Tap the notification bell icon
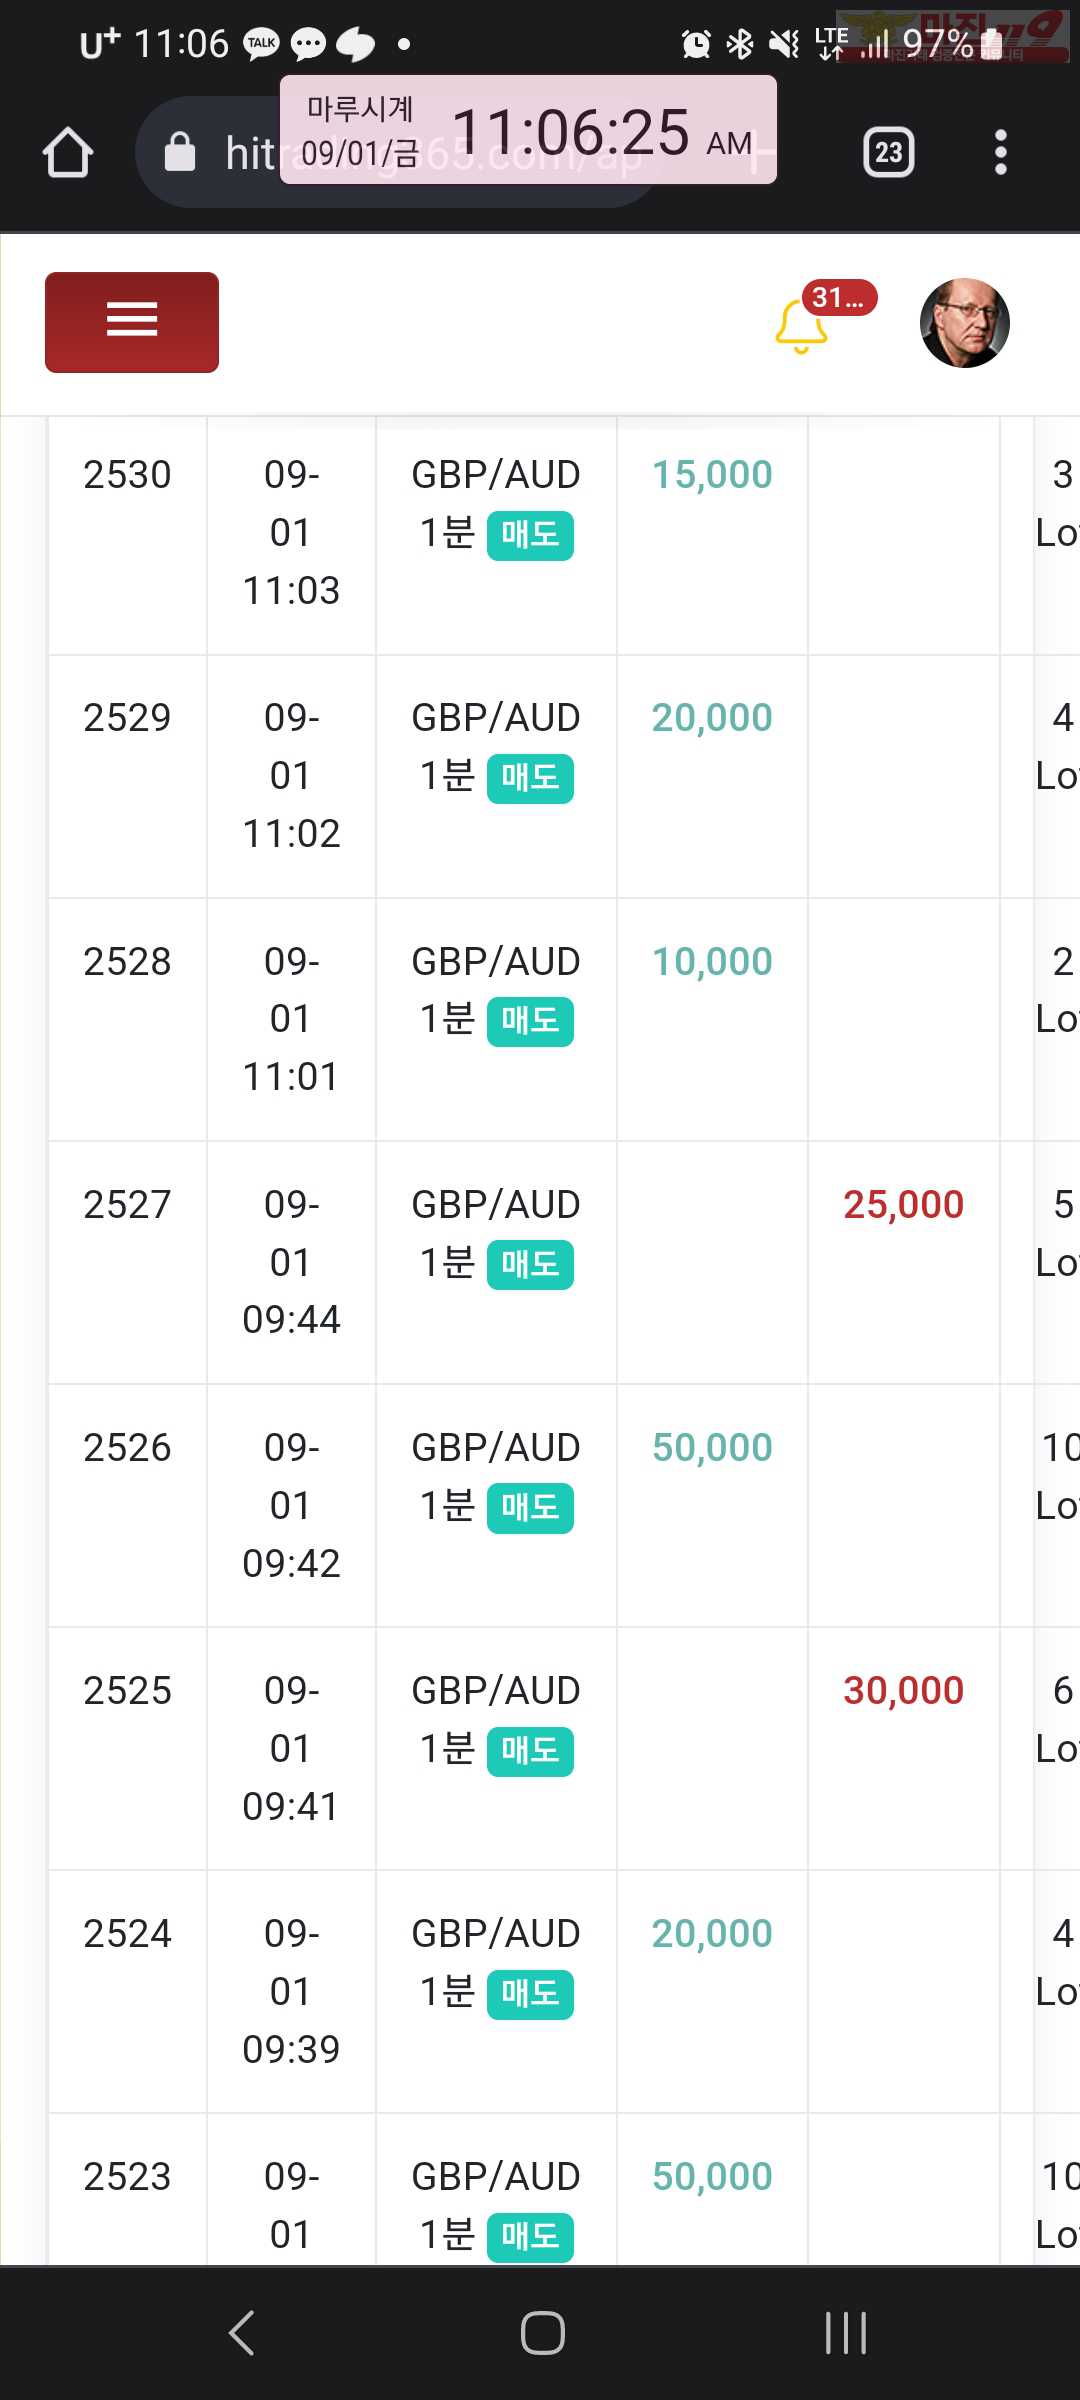Screen dimensions: 1080x2400 pos(801,328)
